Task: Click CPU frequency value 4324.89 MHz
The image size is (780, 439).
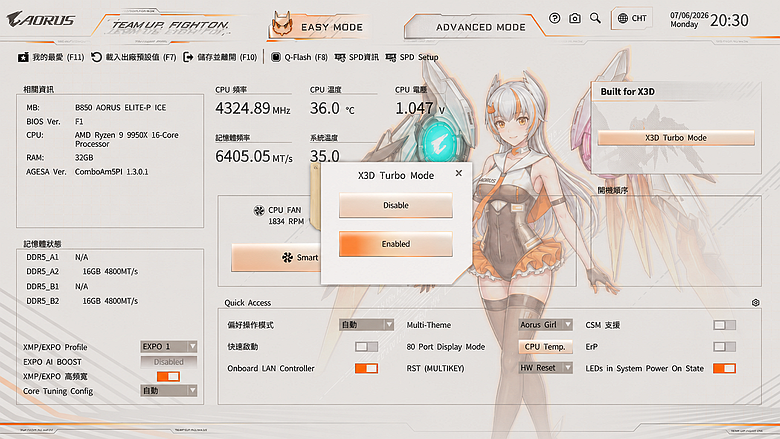Action: (253, 108)
